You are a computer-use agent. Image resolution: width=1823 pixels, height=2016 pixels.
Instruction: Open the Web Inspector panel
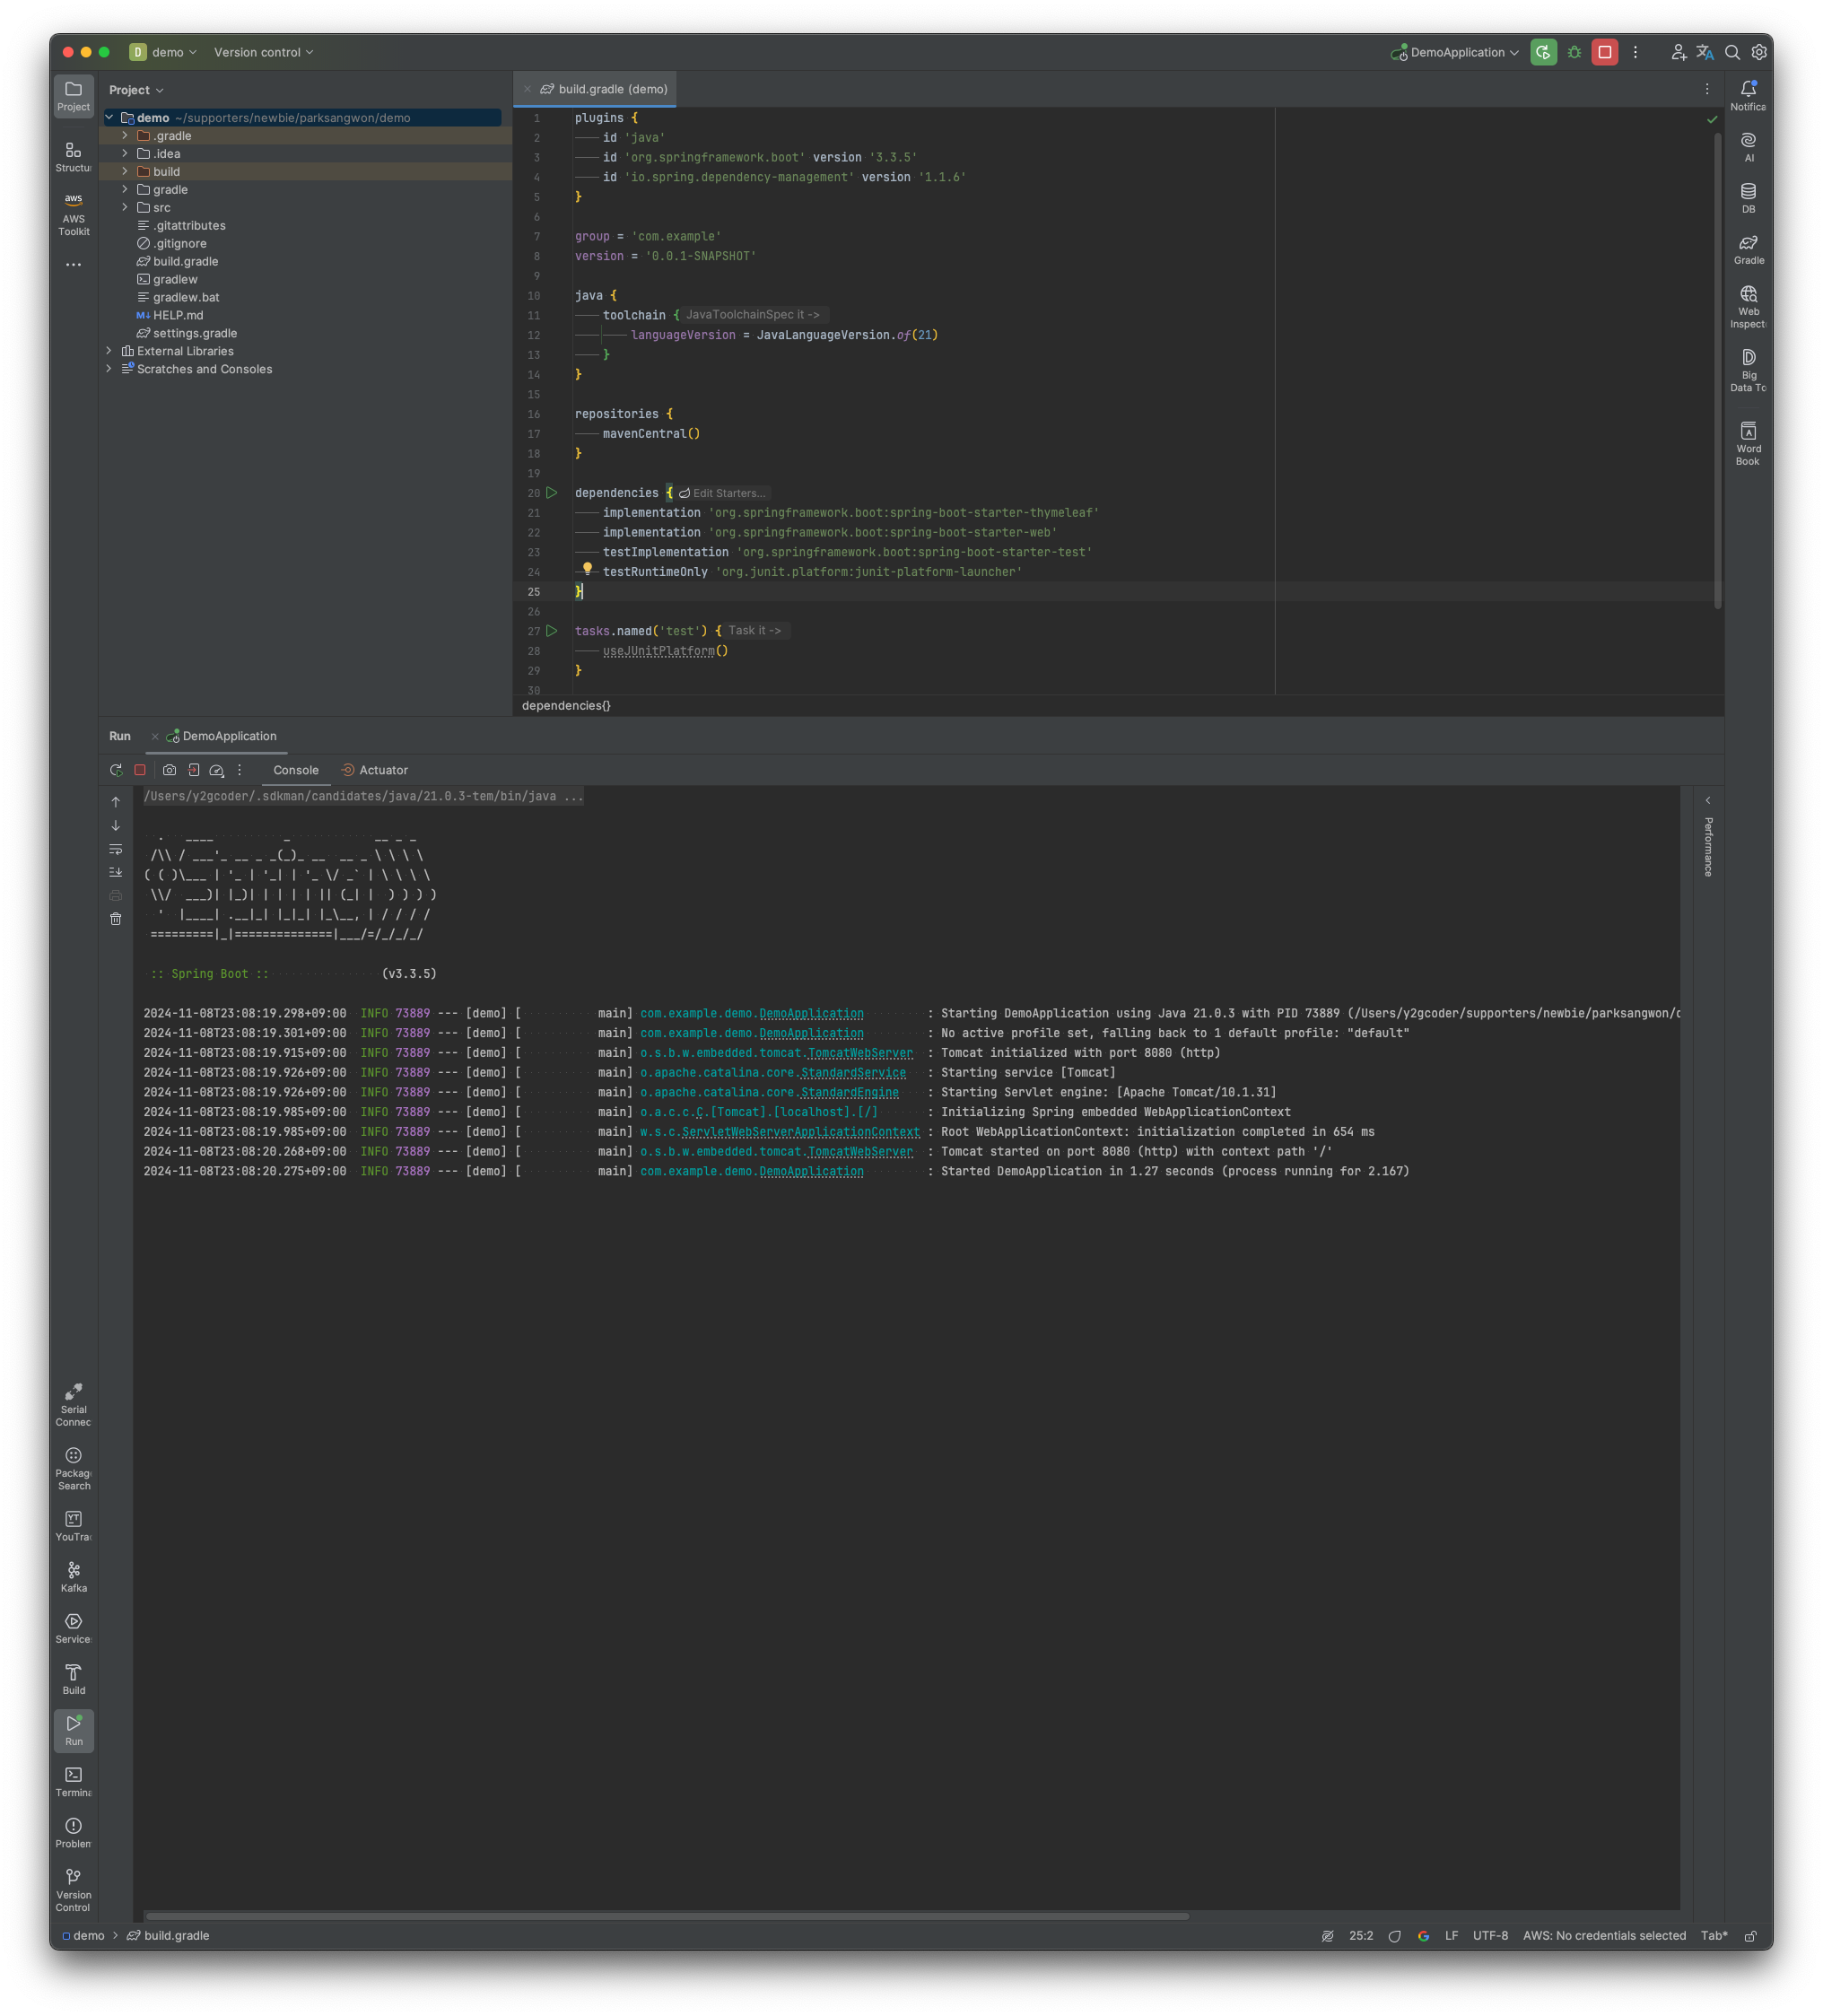1747,306
